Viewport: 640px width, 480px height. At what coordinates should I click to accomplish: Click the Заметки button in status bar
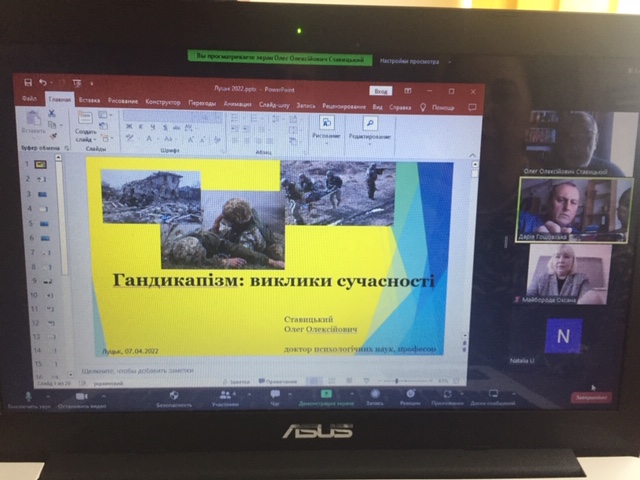(236, 382)
